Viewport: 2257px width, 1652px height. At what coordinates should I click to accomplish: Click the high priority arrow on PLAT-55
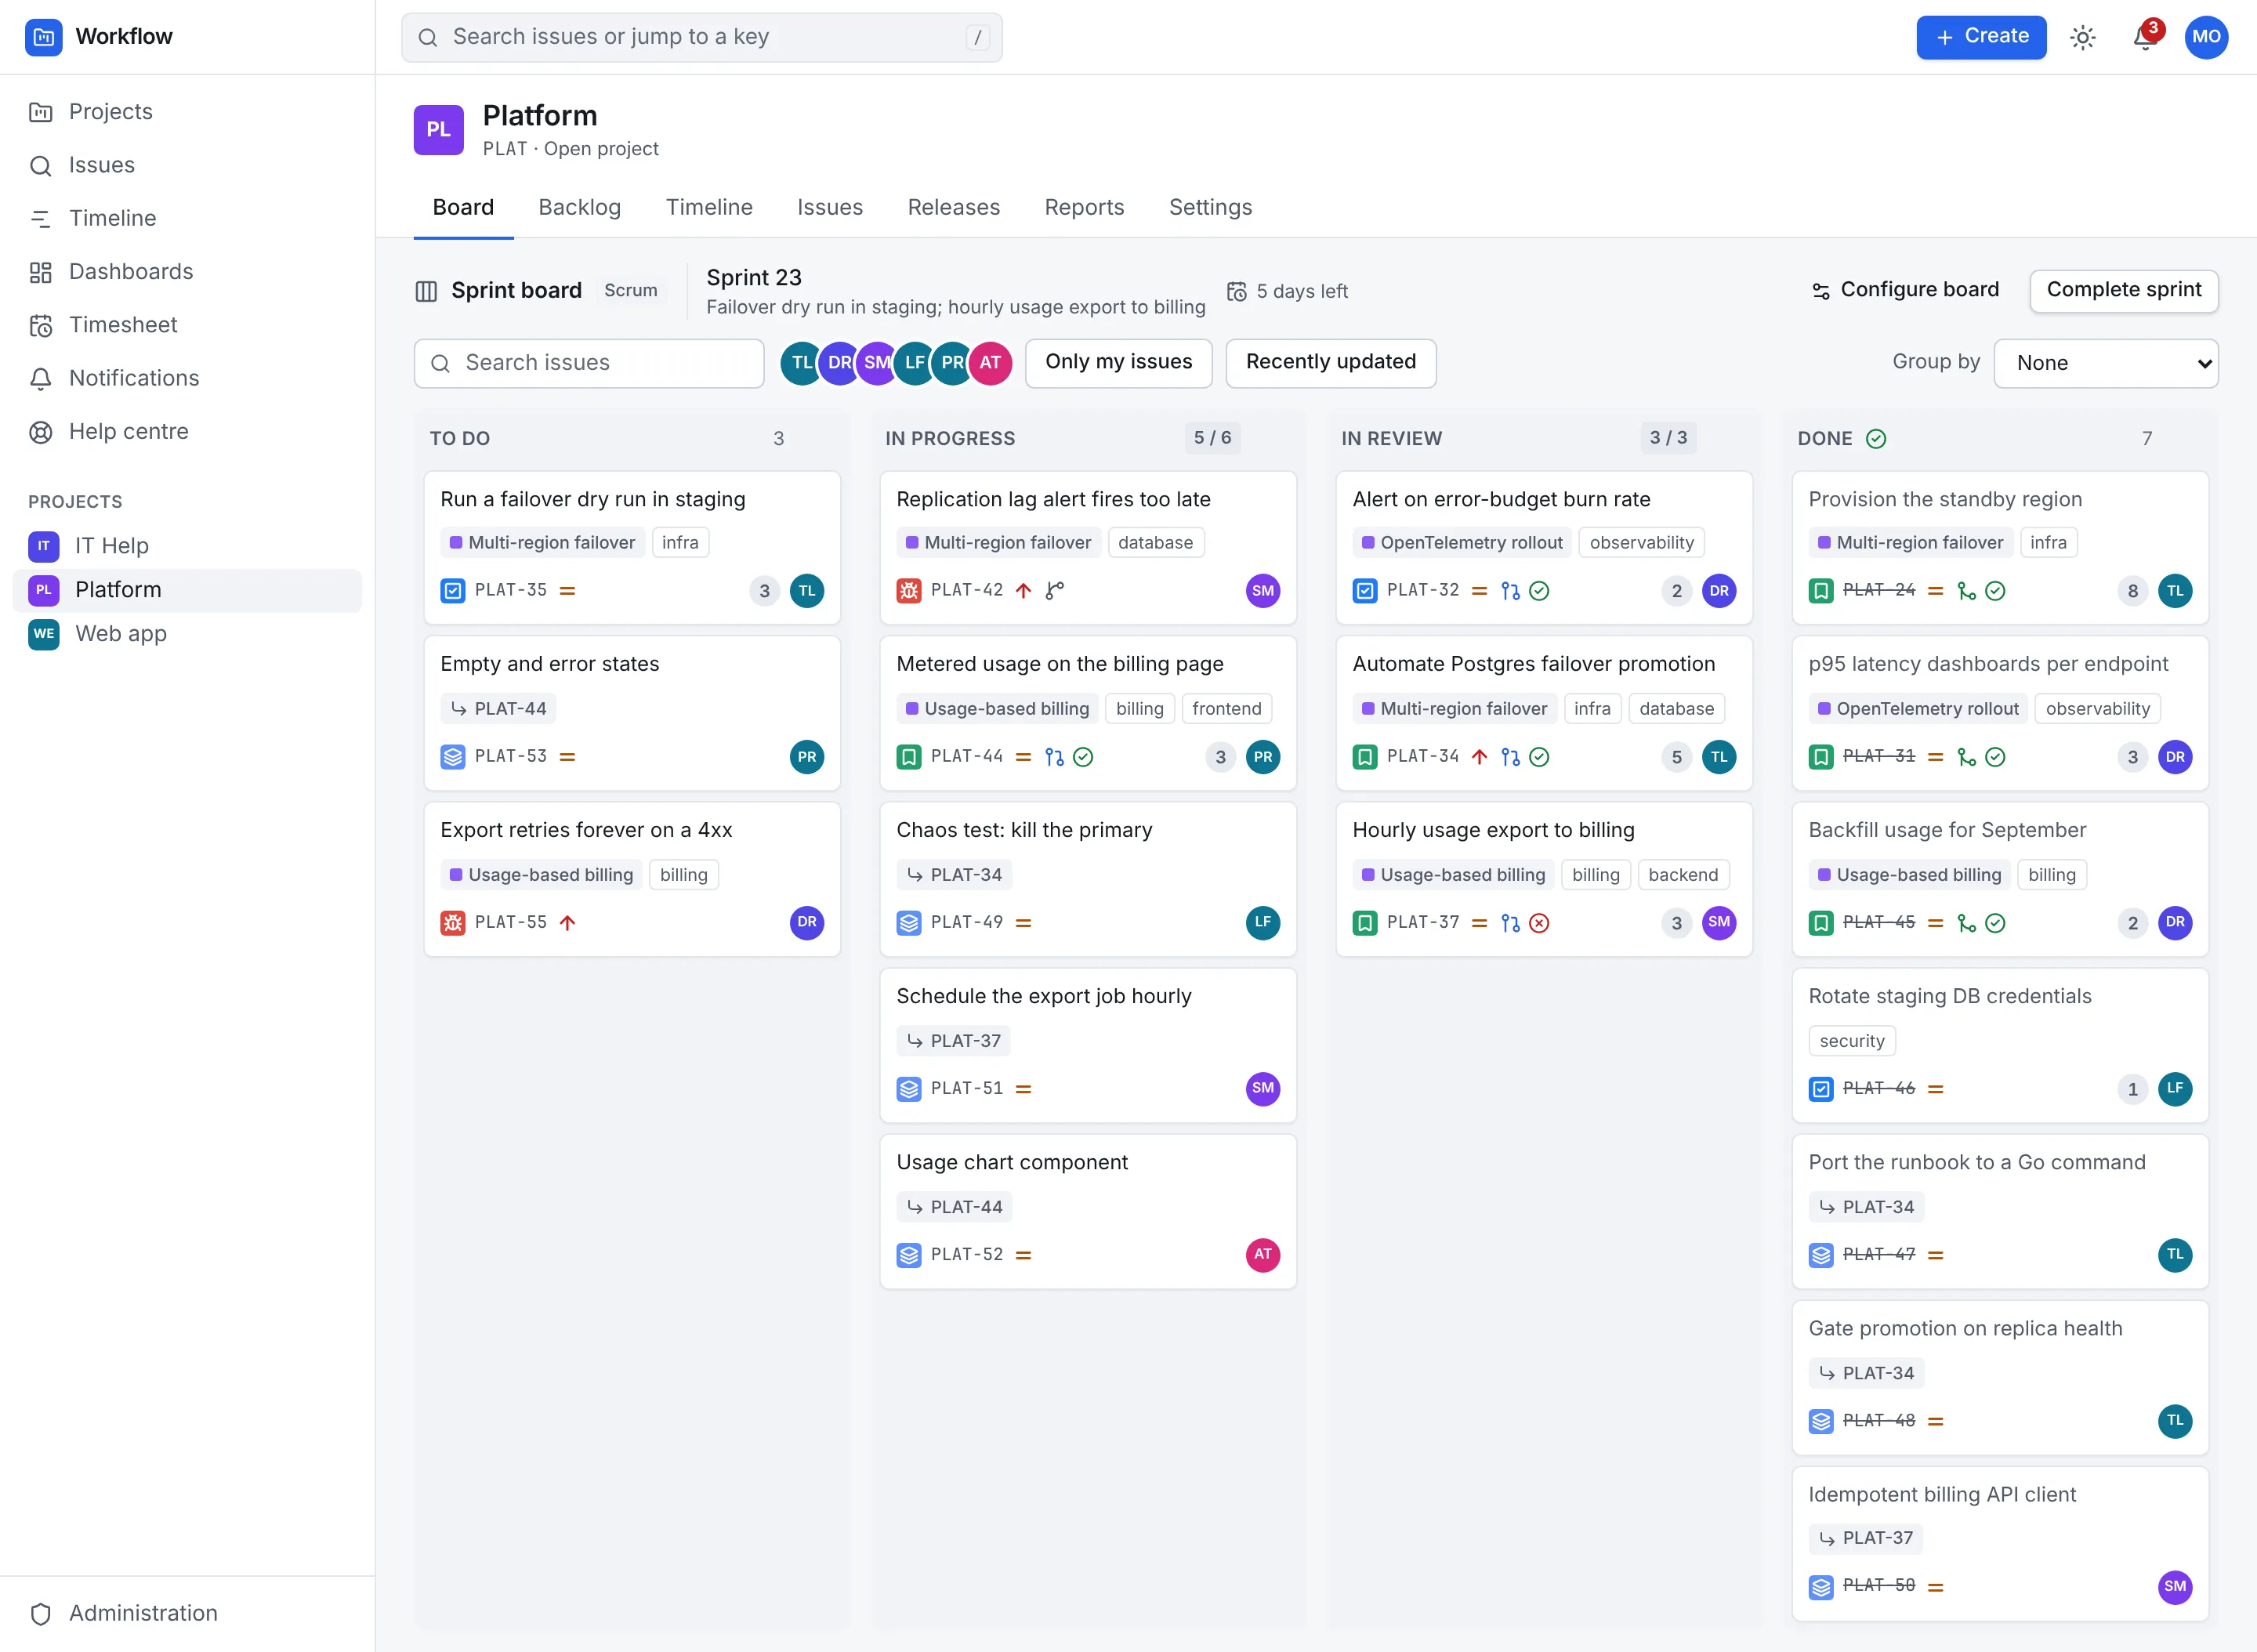coord(567,923)
